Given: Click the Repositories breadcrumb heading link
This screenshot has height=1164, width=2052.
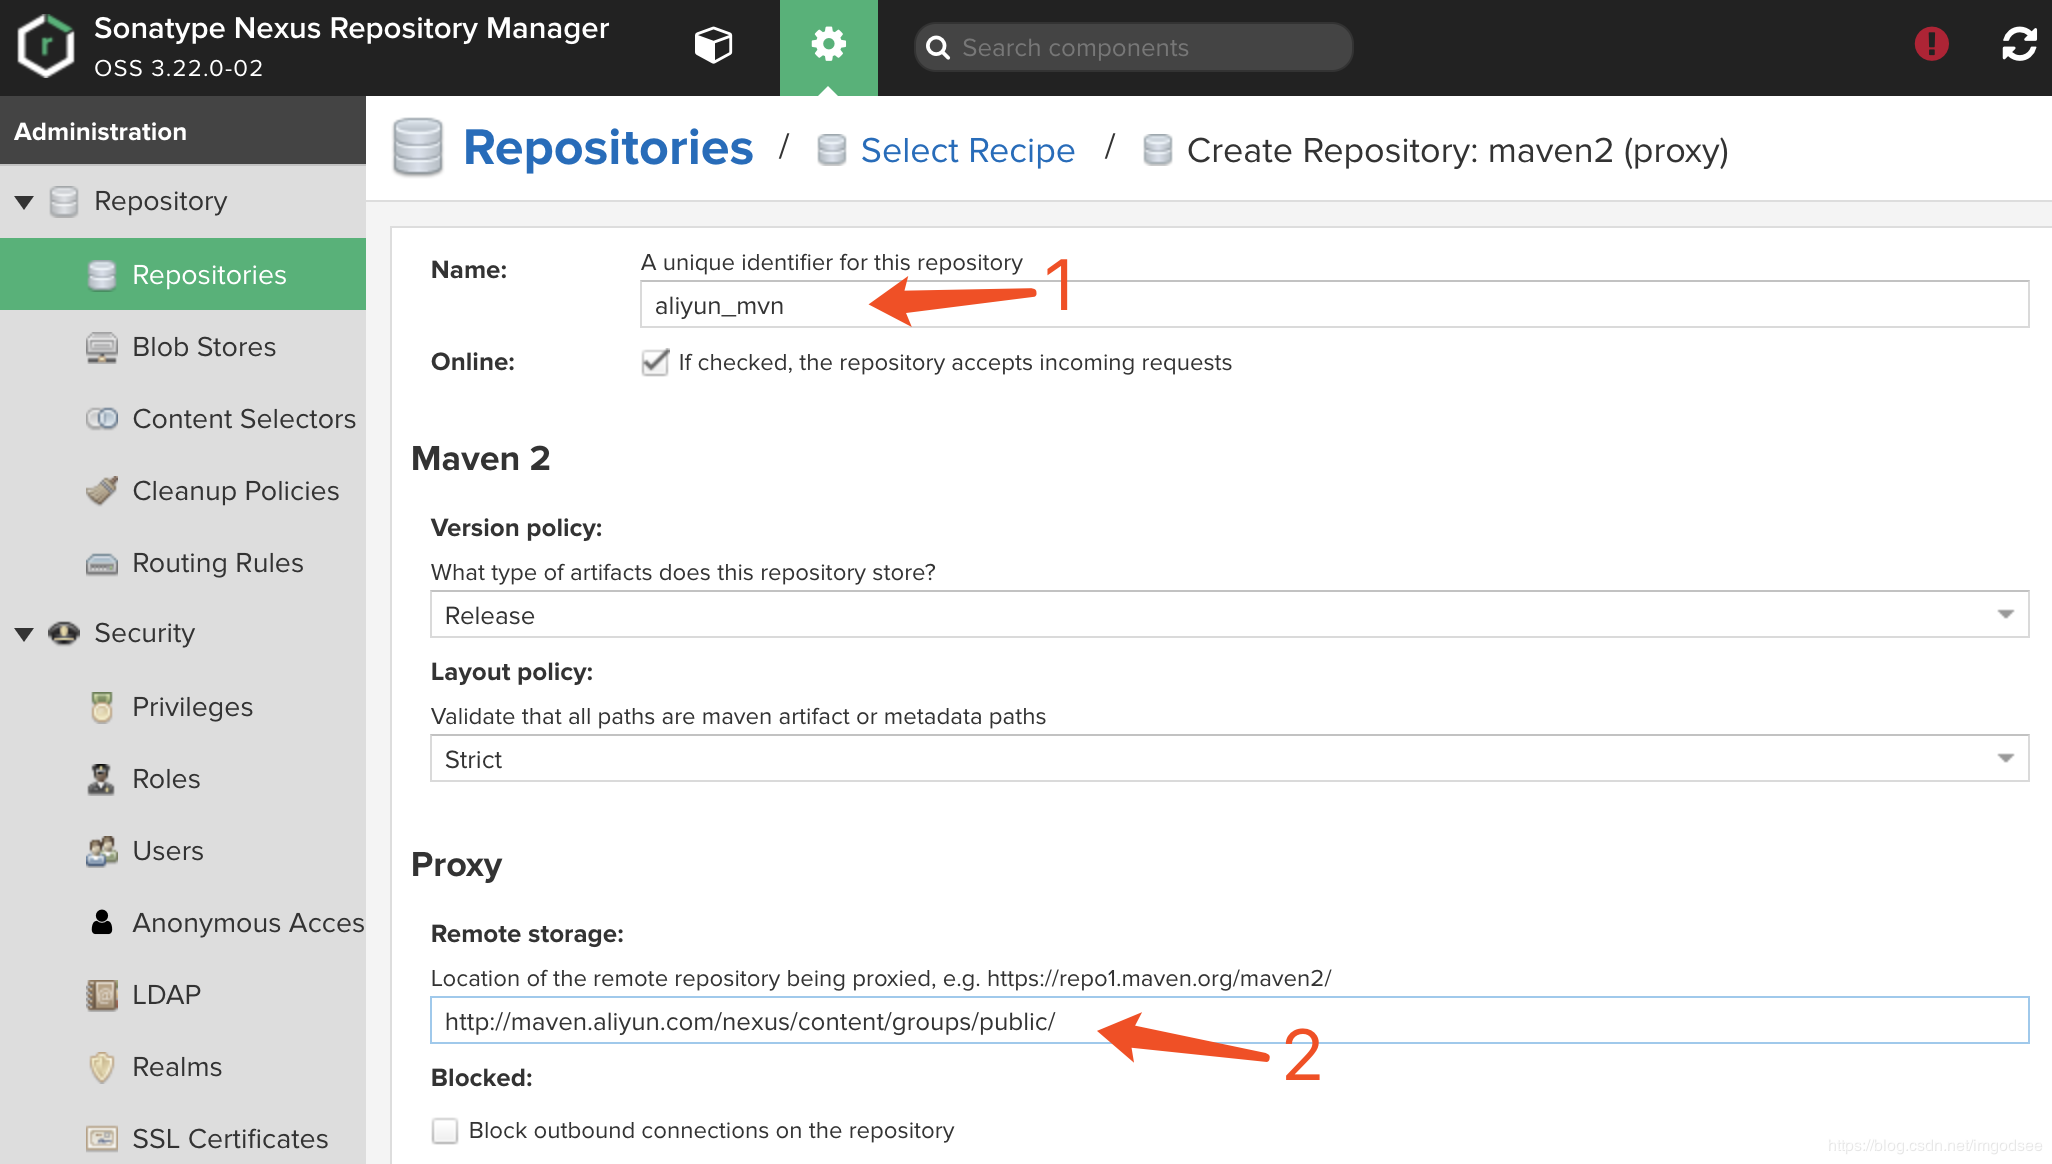Looking at the screenshot, I should pyautogui.click(x=607, y=149).
